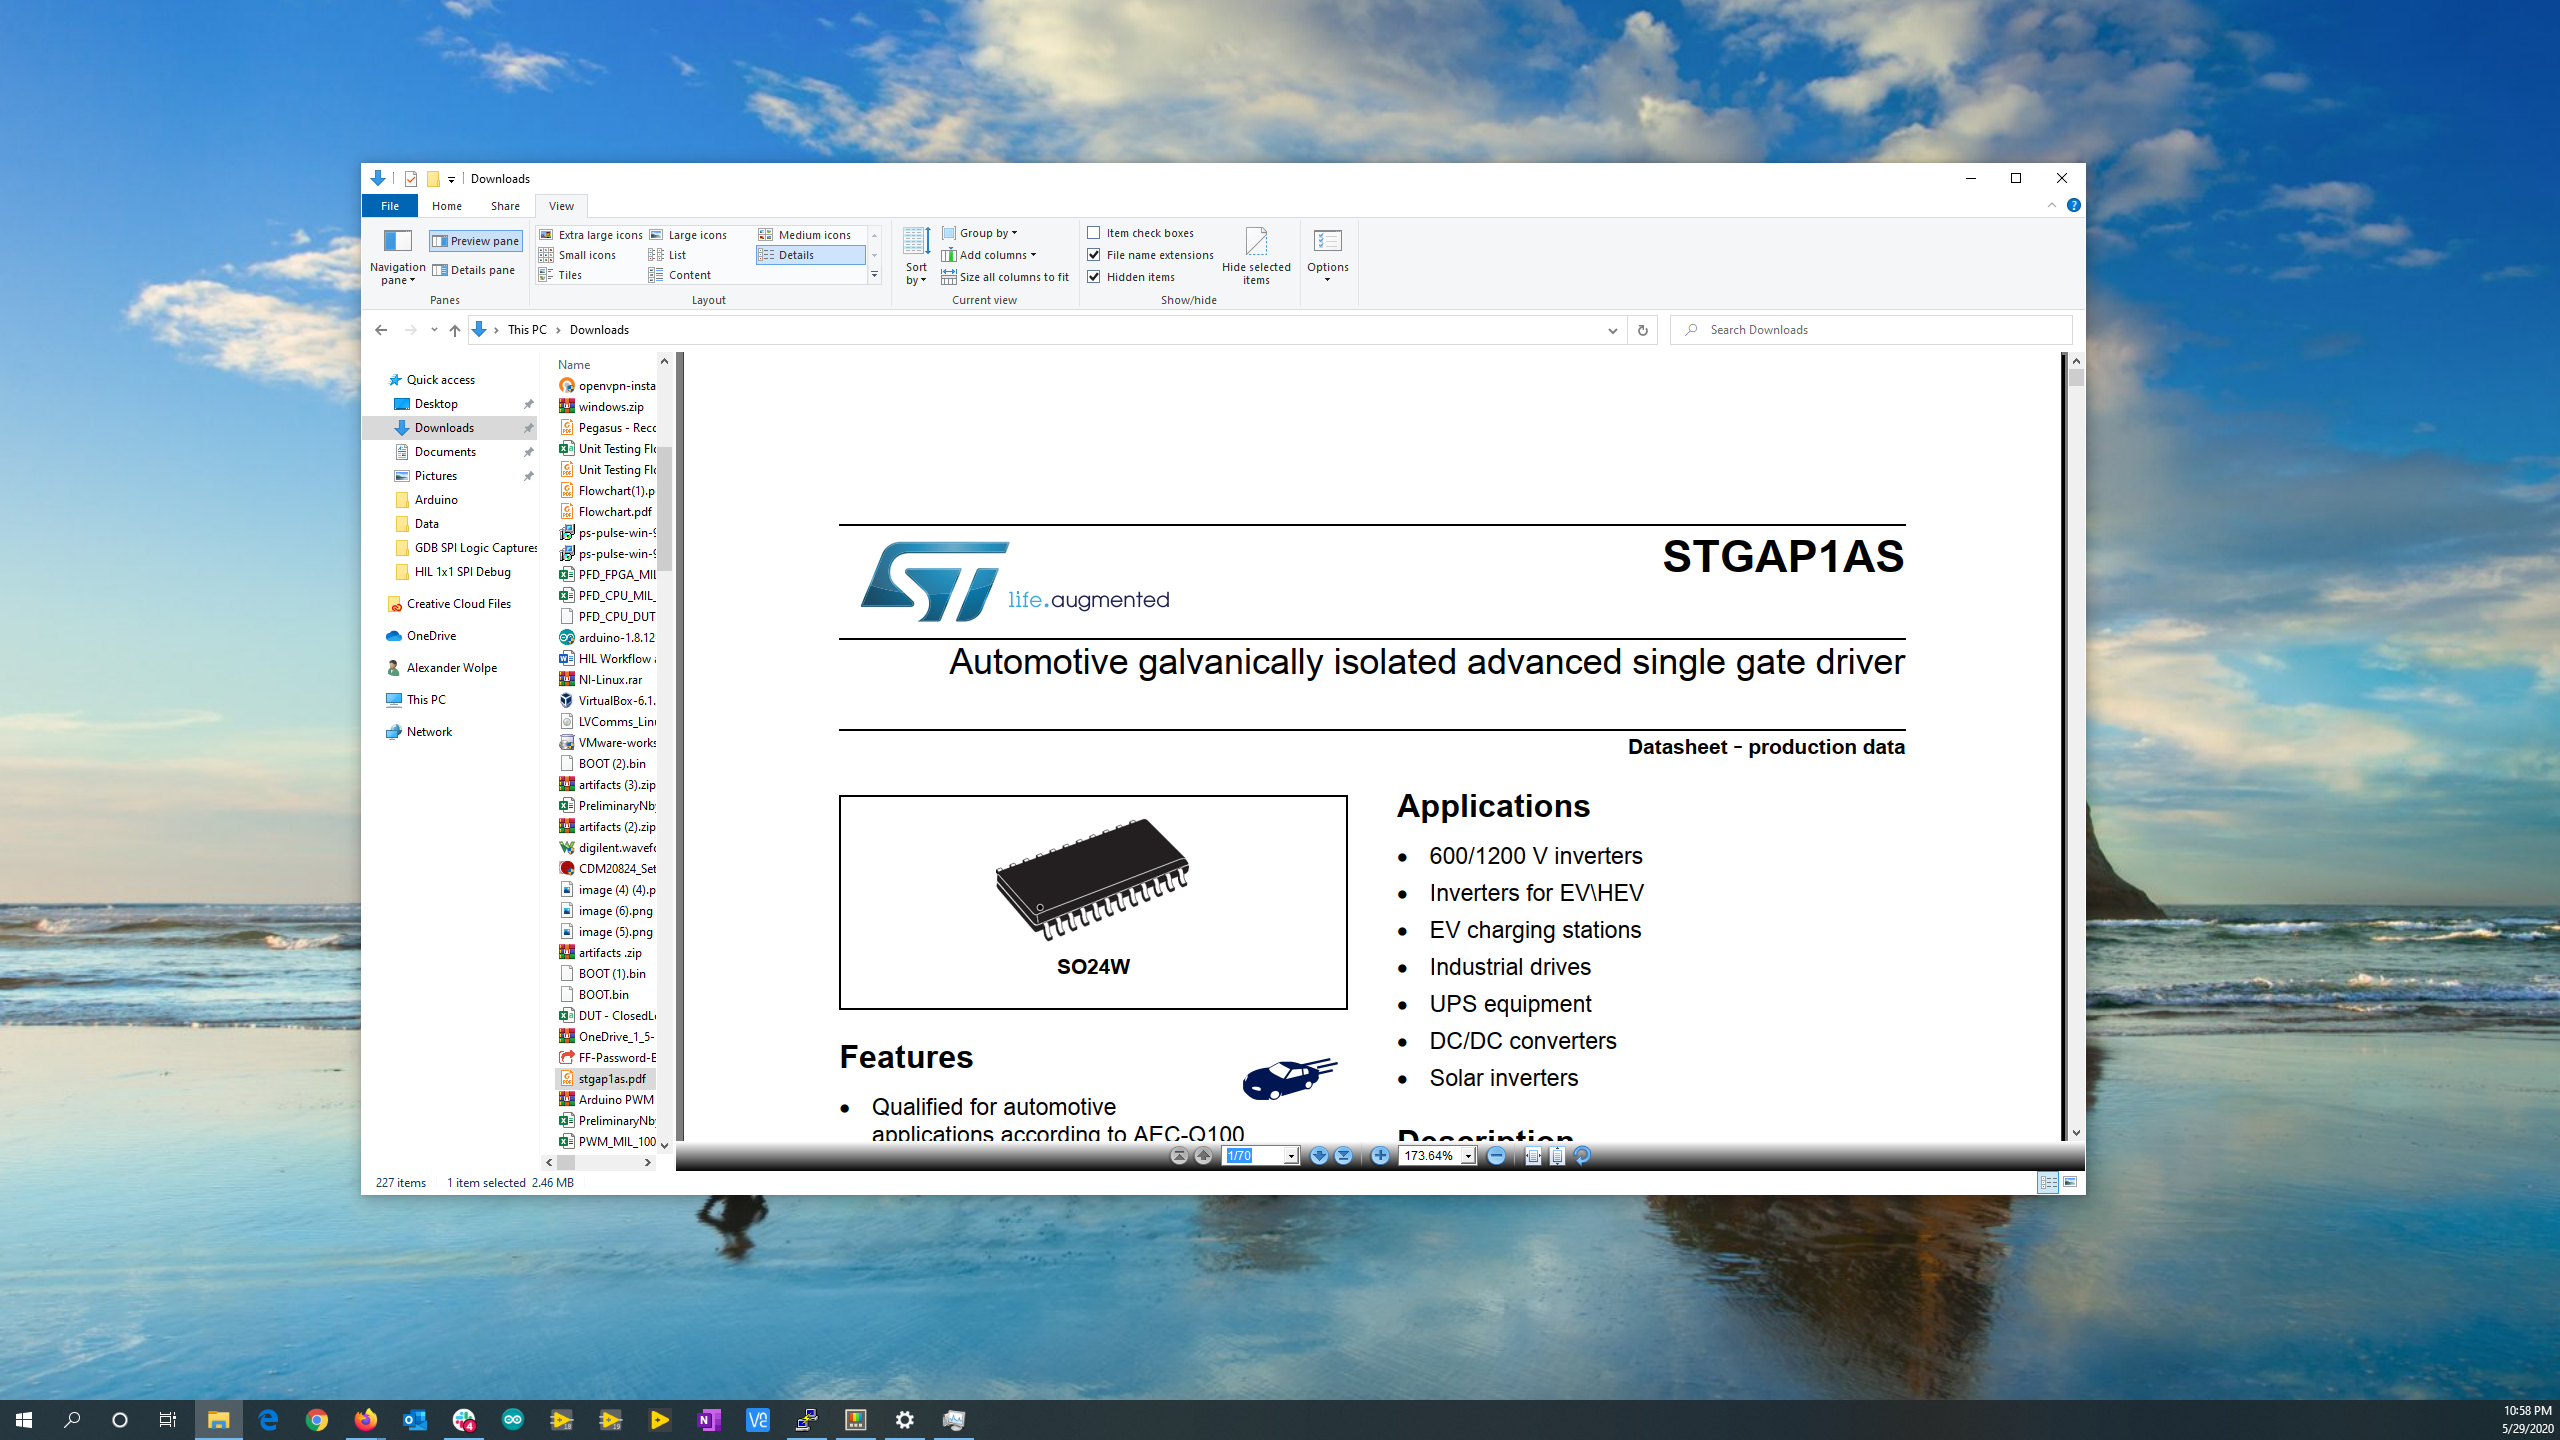Zoom out of the PDF preview

click(x=1496, y=1156)
